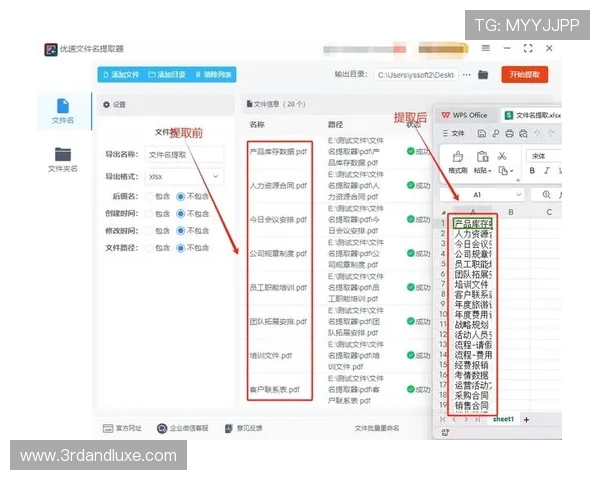Viewport: 600px width, 480px height.
Task: Click the WPS 格式刷 format painter
Action: pos(458,163)
